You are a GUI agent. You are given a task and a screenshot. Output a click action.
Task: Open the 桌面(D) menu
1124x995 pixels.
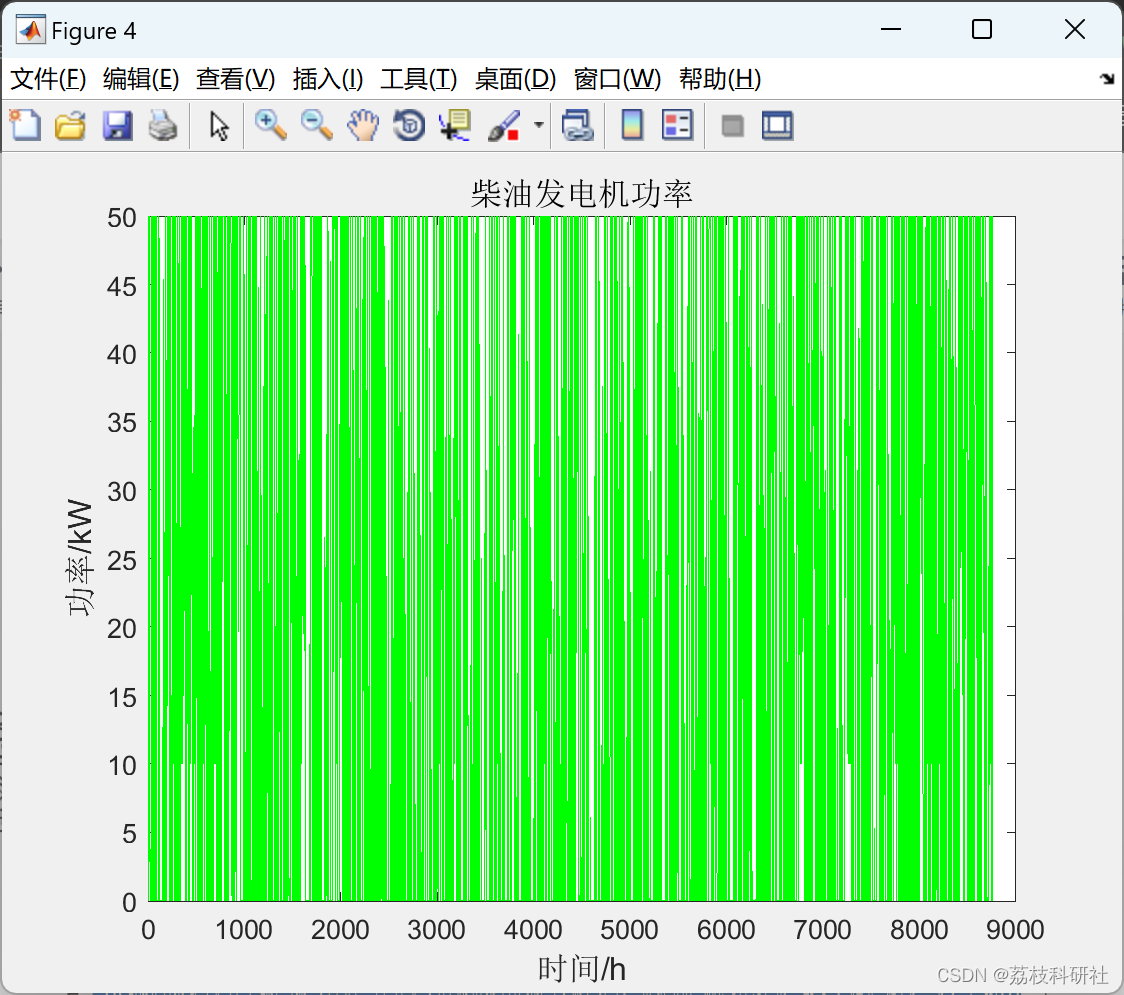click(x=515, y=79)
